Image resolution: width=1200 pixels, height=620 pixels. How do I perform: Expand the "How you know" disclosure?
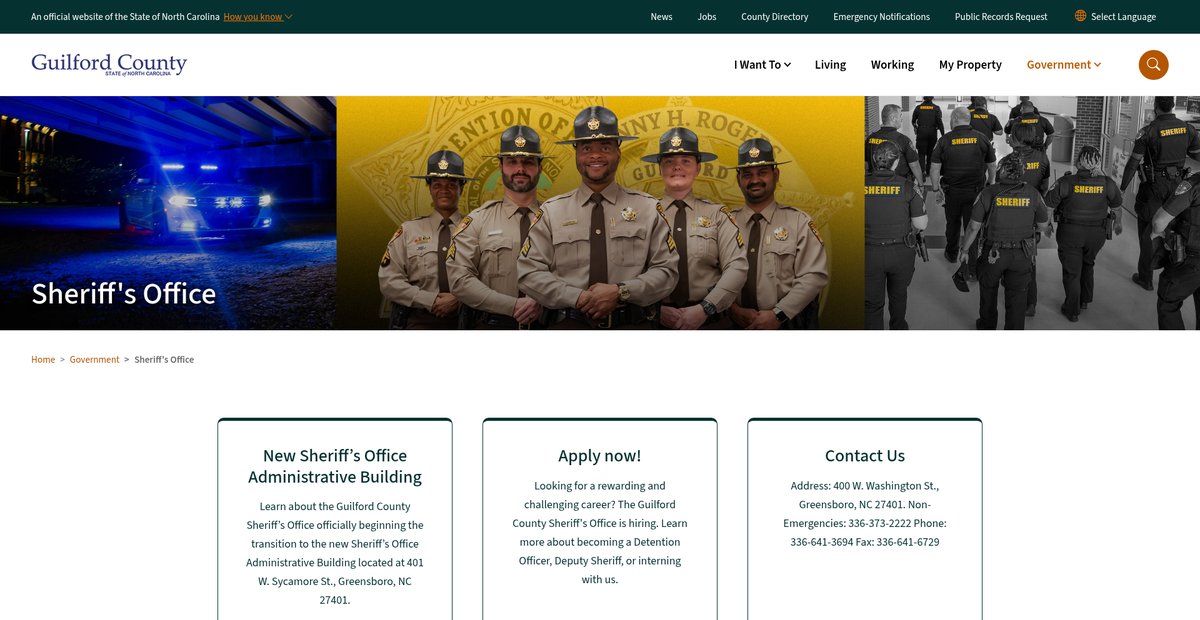tap(257, 17)
